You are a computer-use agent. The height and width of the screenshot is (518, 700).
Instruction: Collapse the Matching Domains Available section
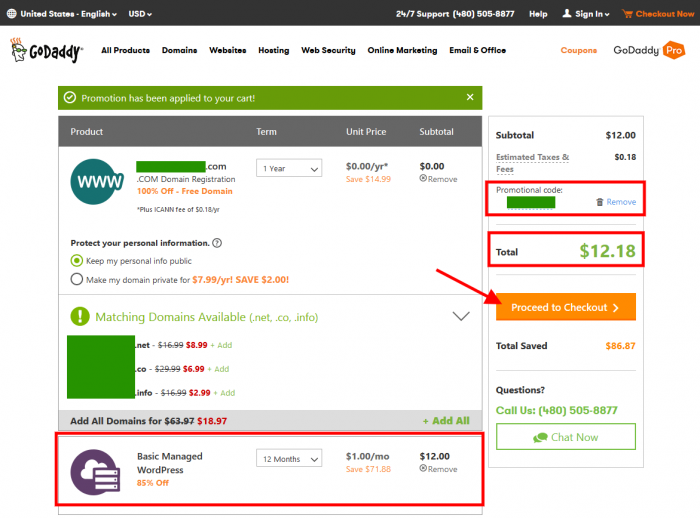[461, 316]
